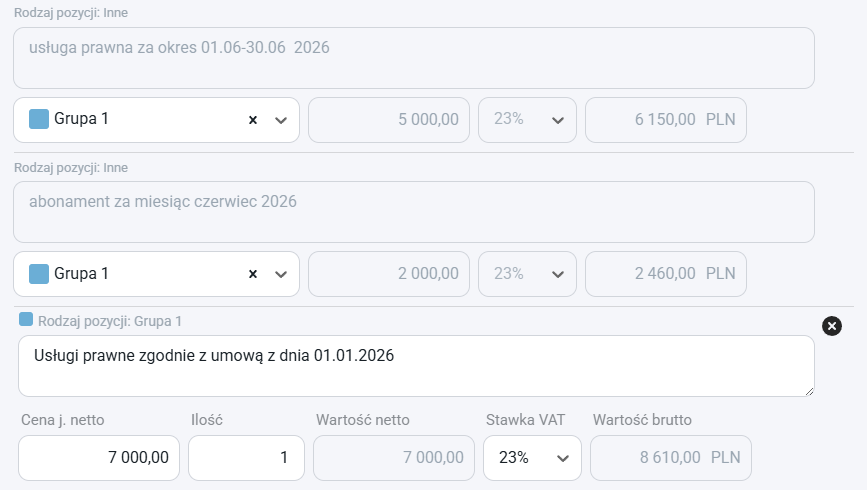Edit the Cena j. netto field 7 000,00
Screen dimensions: 867x490
point(99,458)
